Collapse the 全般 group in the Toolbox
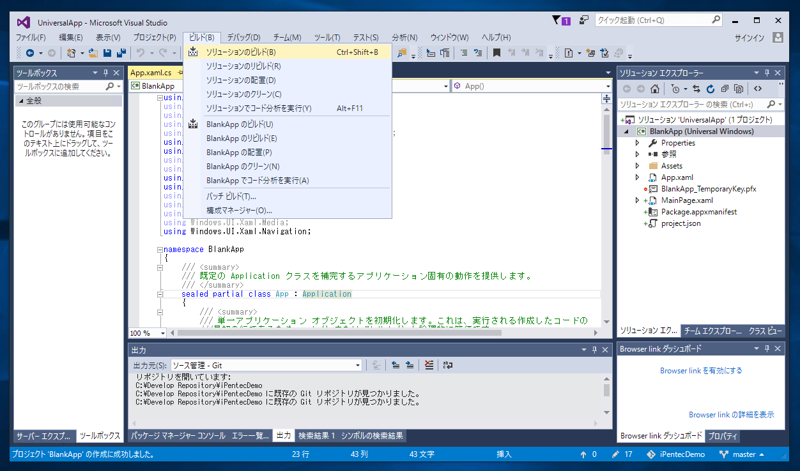Screen dimensions: 800x471 click(21, 101)
